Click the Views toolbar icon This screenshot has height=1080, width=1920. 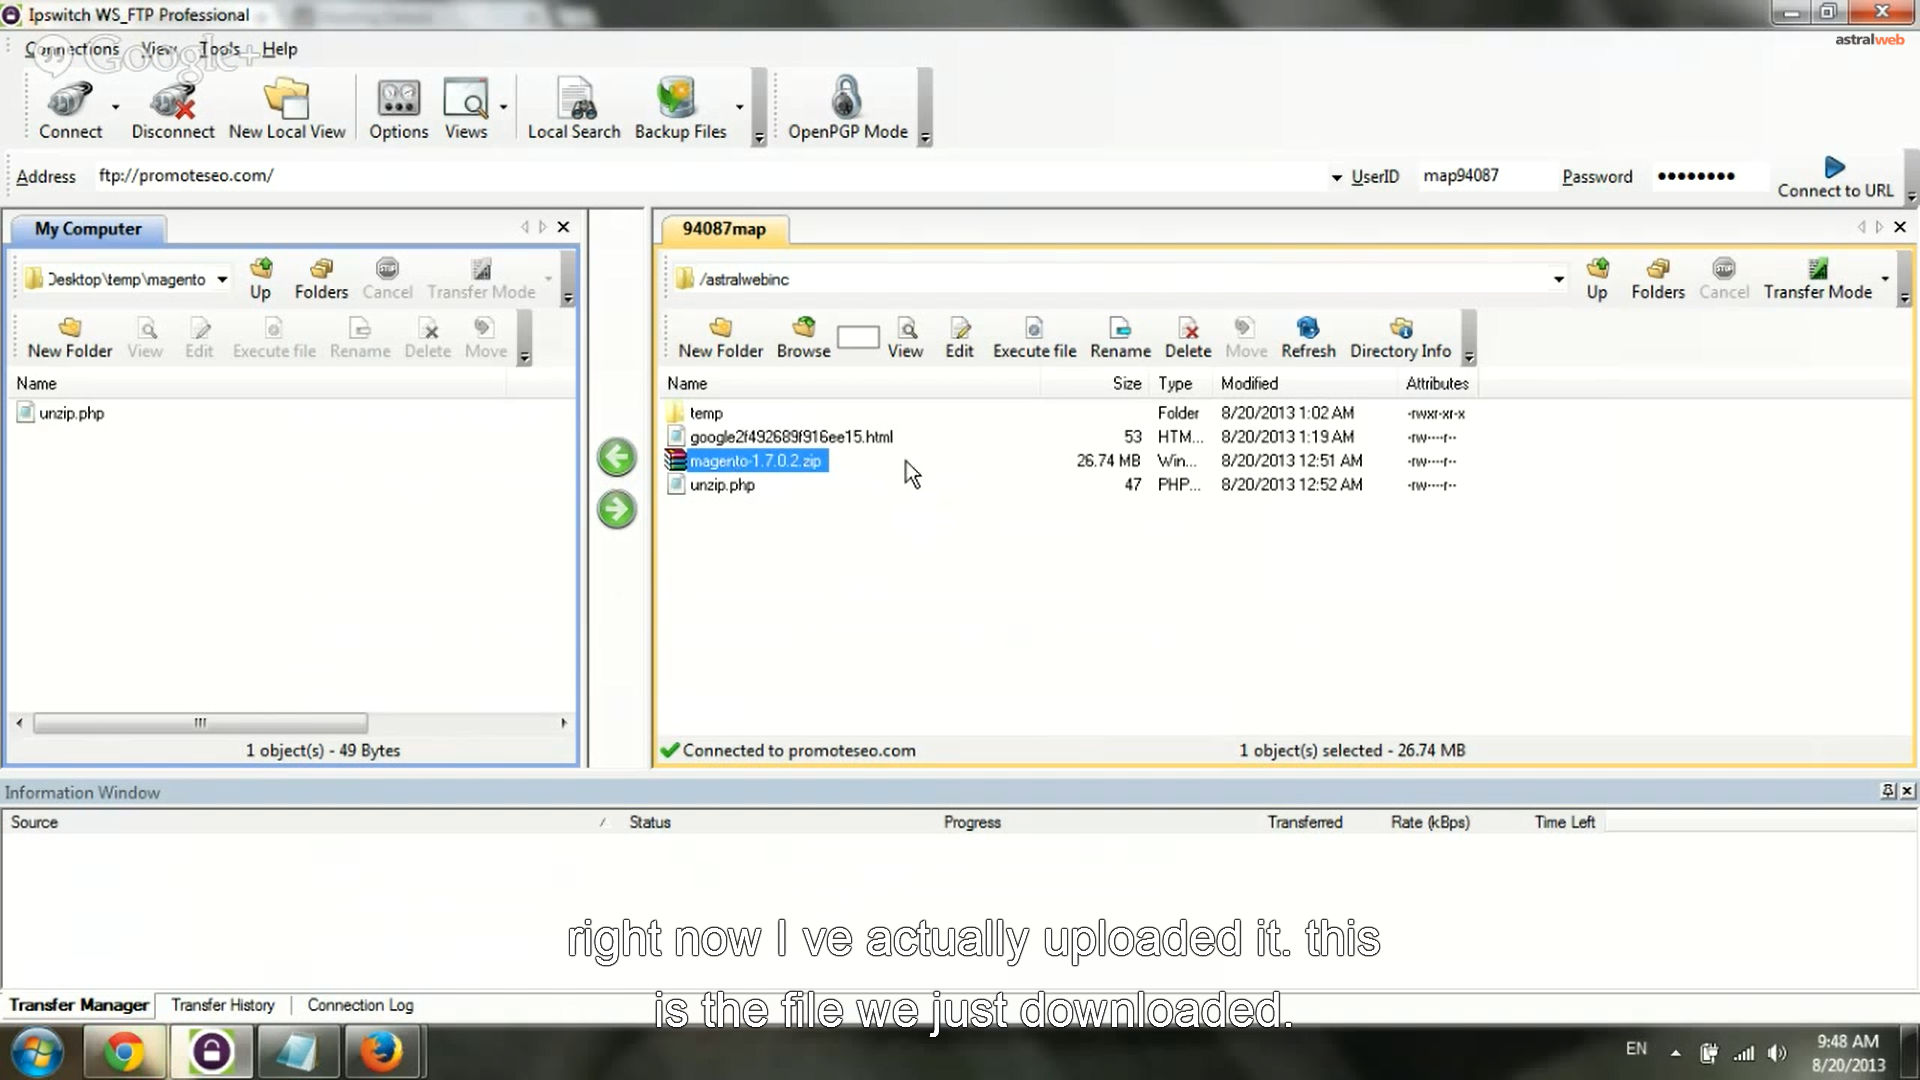coord(466,110)
